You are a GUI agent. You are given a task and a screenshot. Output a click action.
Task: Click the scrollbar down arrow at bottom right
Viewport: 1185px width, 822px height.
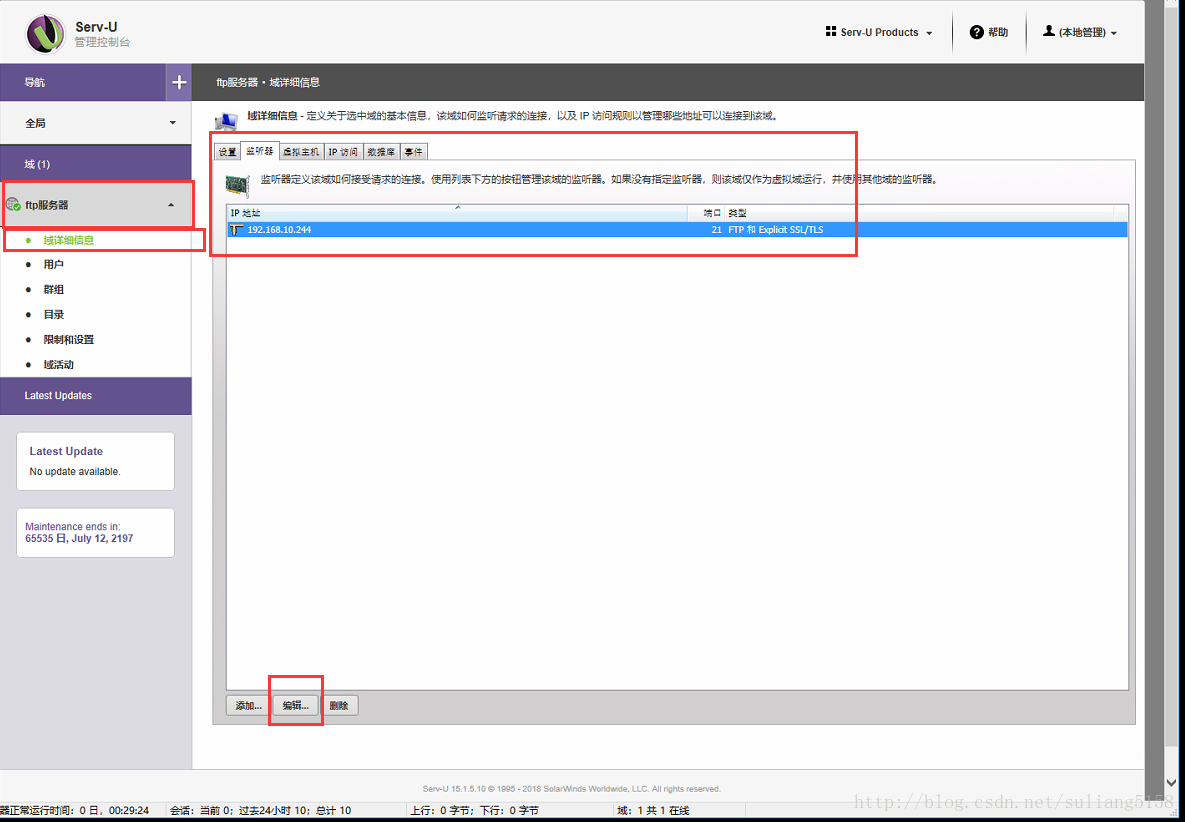(1172, 783)
